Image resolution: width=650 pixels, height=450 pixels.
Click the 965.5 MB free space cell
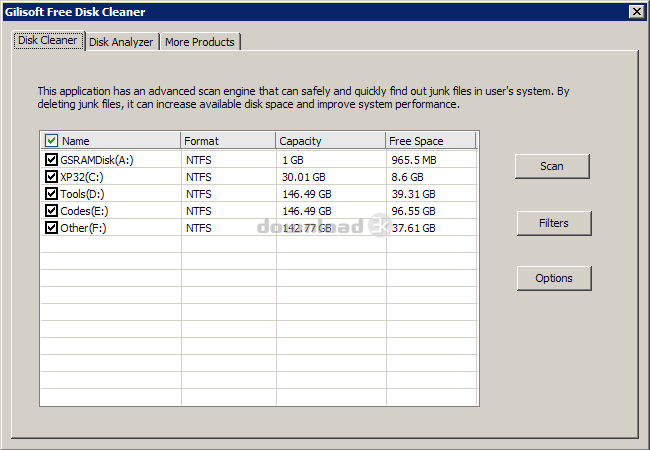pyautogui.click(x=414, y=160)
